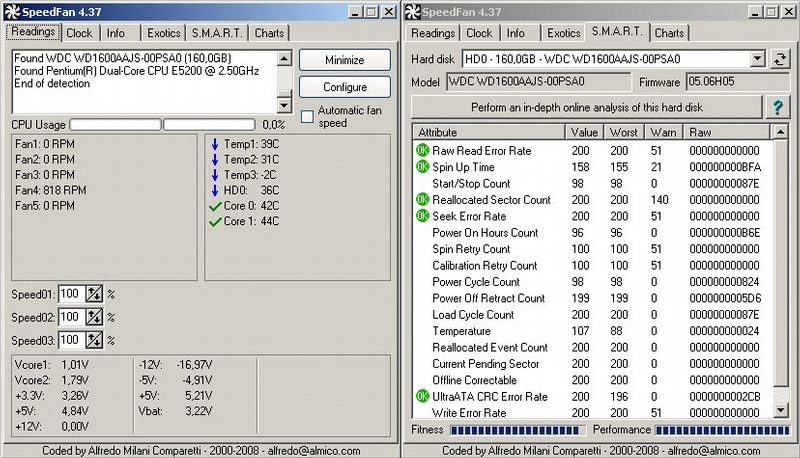
Task: Click the Value column header
Action: pos(584,132)
